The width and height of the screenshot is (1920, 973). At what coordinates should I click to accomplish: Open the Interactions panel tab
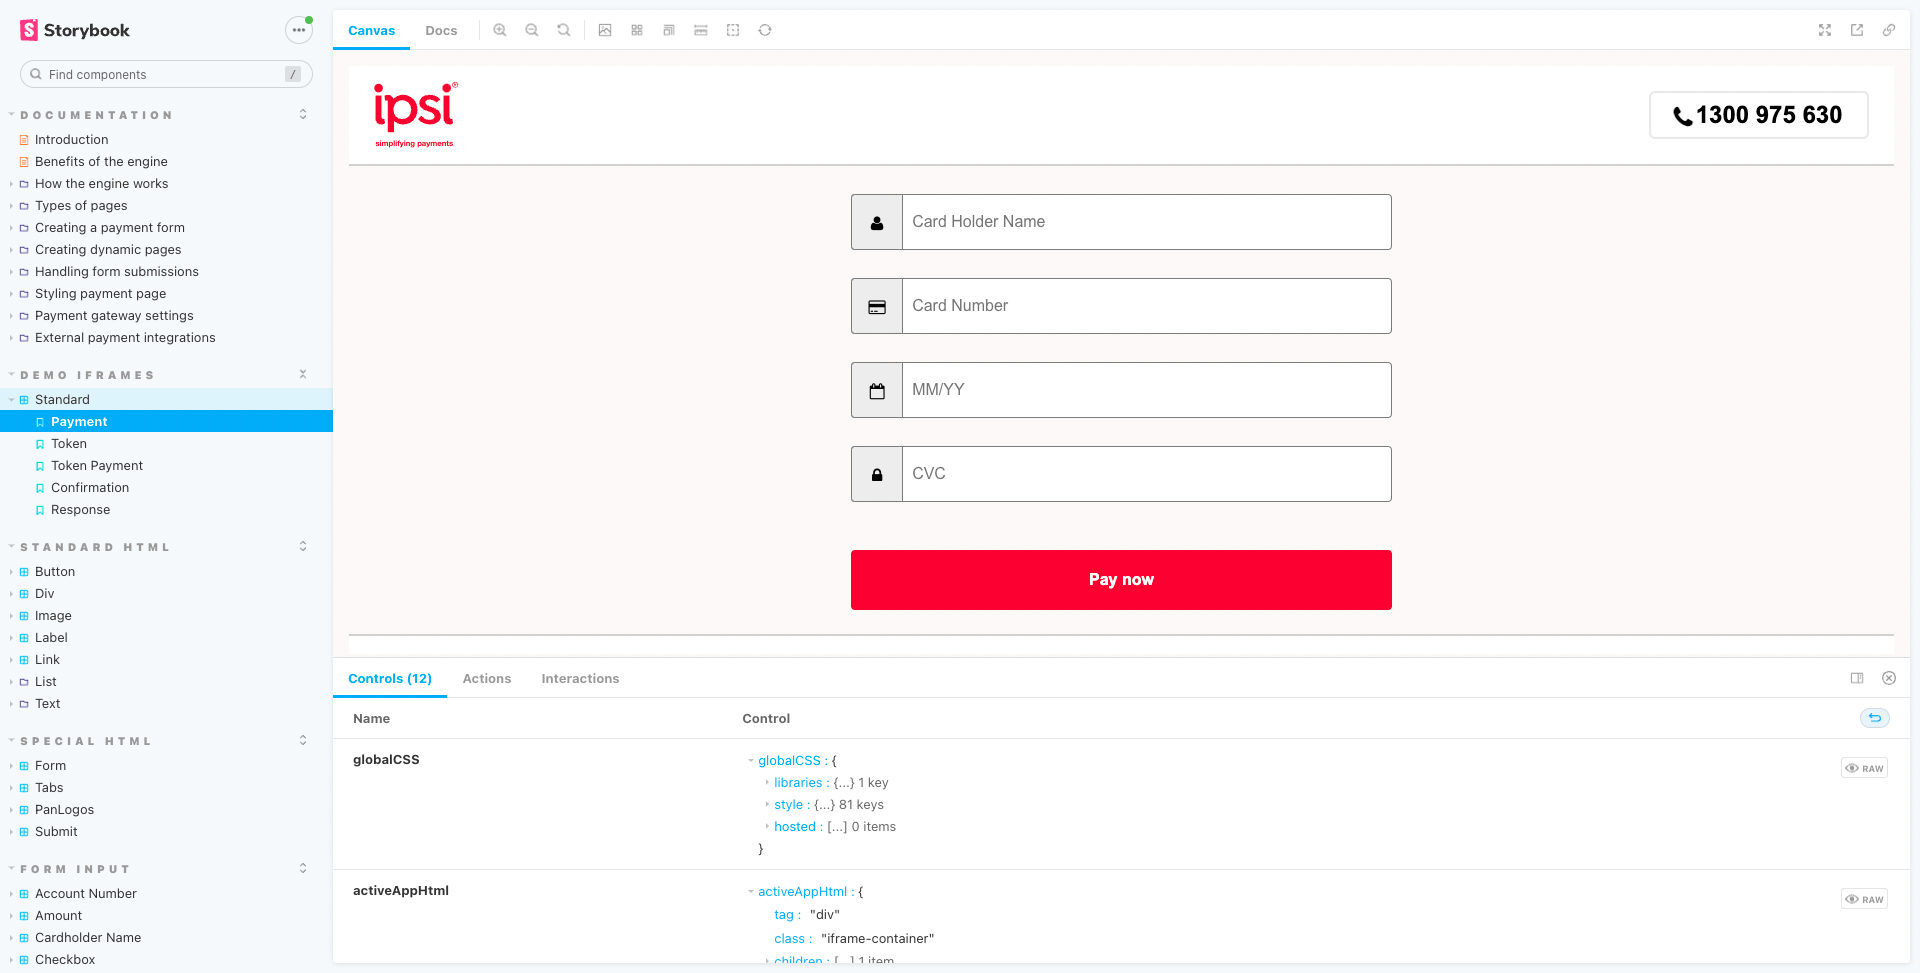[580, 679]
